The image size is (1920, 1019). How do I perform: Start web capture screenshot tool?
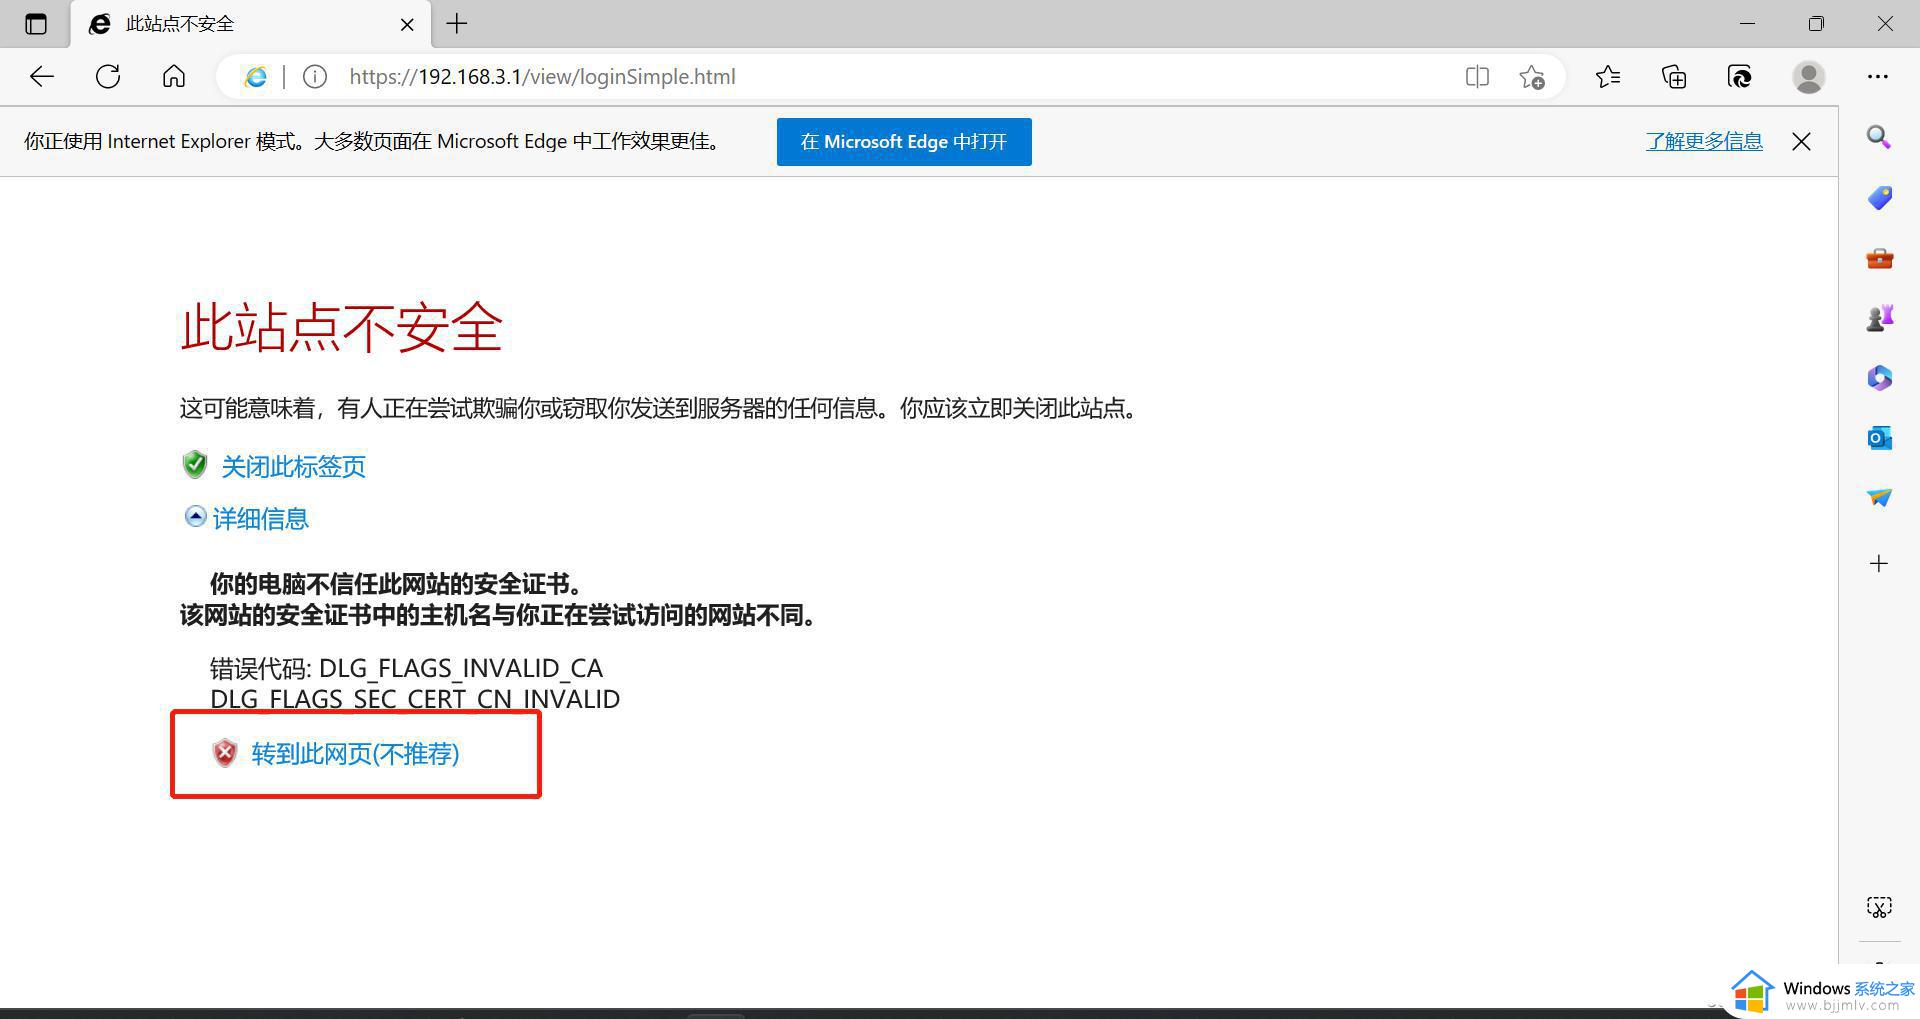(x=1879, y=907)
